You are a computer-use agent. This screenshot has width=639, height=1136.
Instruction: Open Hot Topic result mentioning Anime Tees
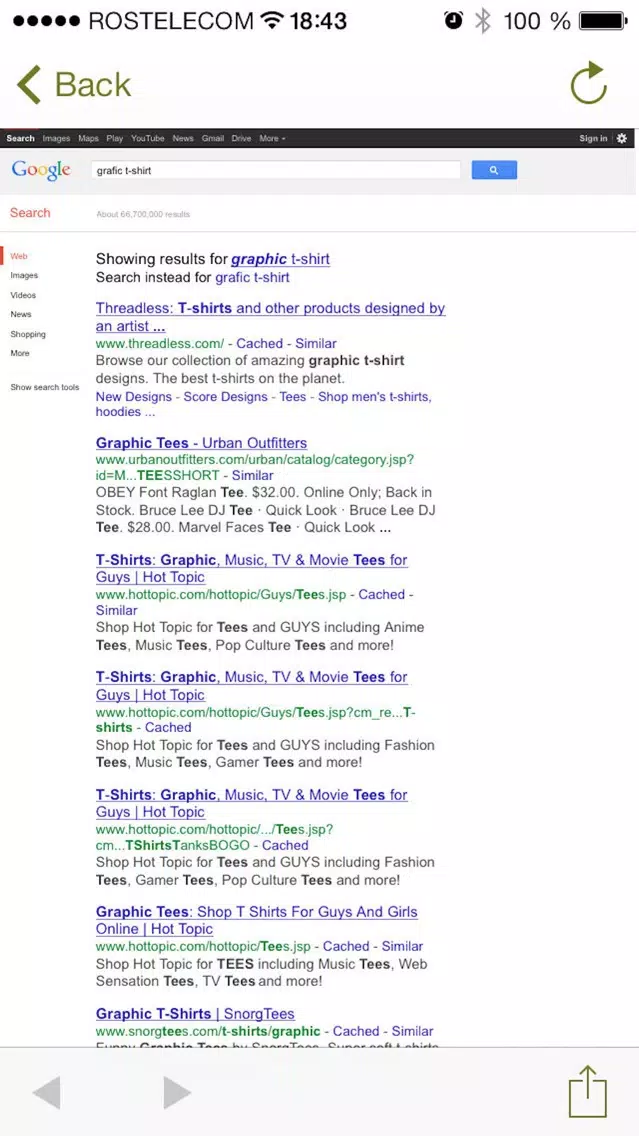(x=251, y=568)
